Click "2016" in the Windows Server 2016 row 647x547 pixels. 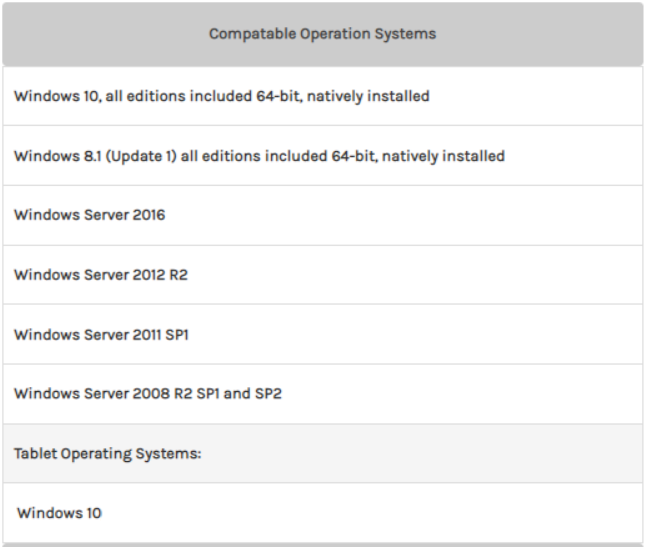(149, 215)
